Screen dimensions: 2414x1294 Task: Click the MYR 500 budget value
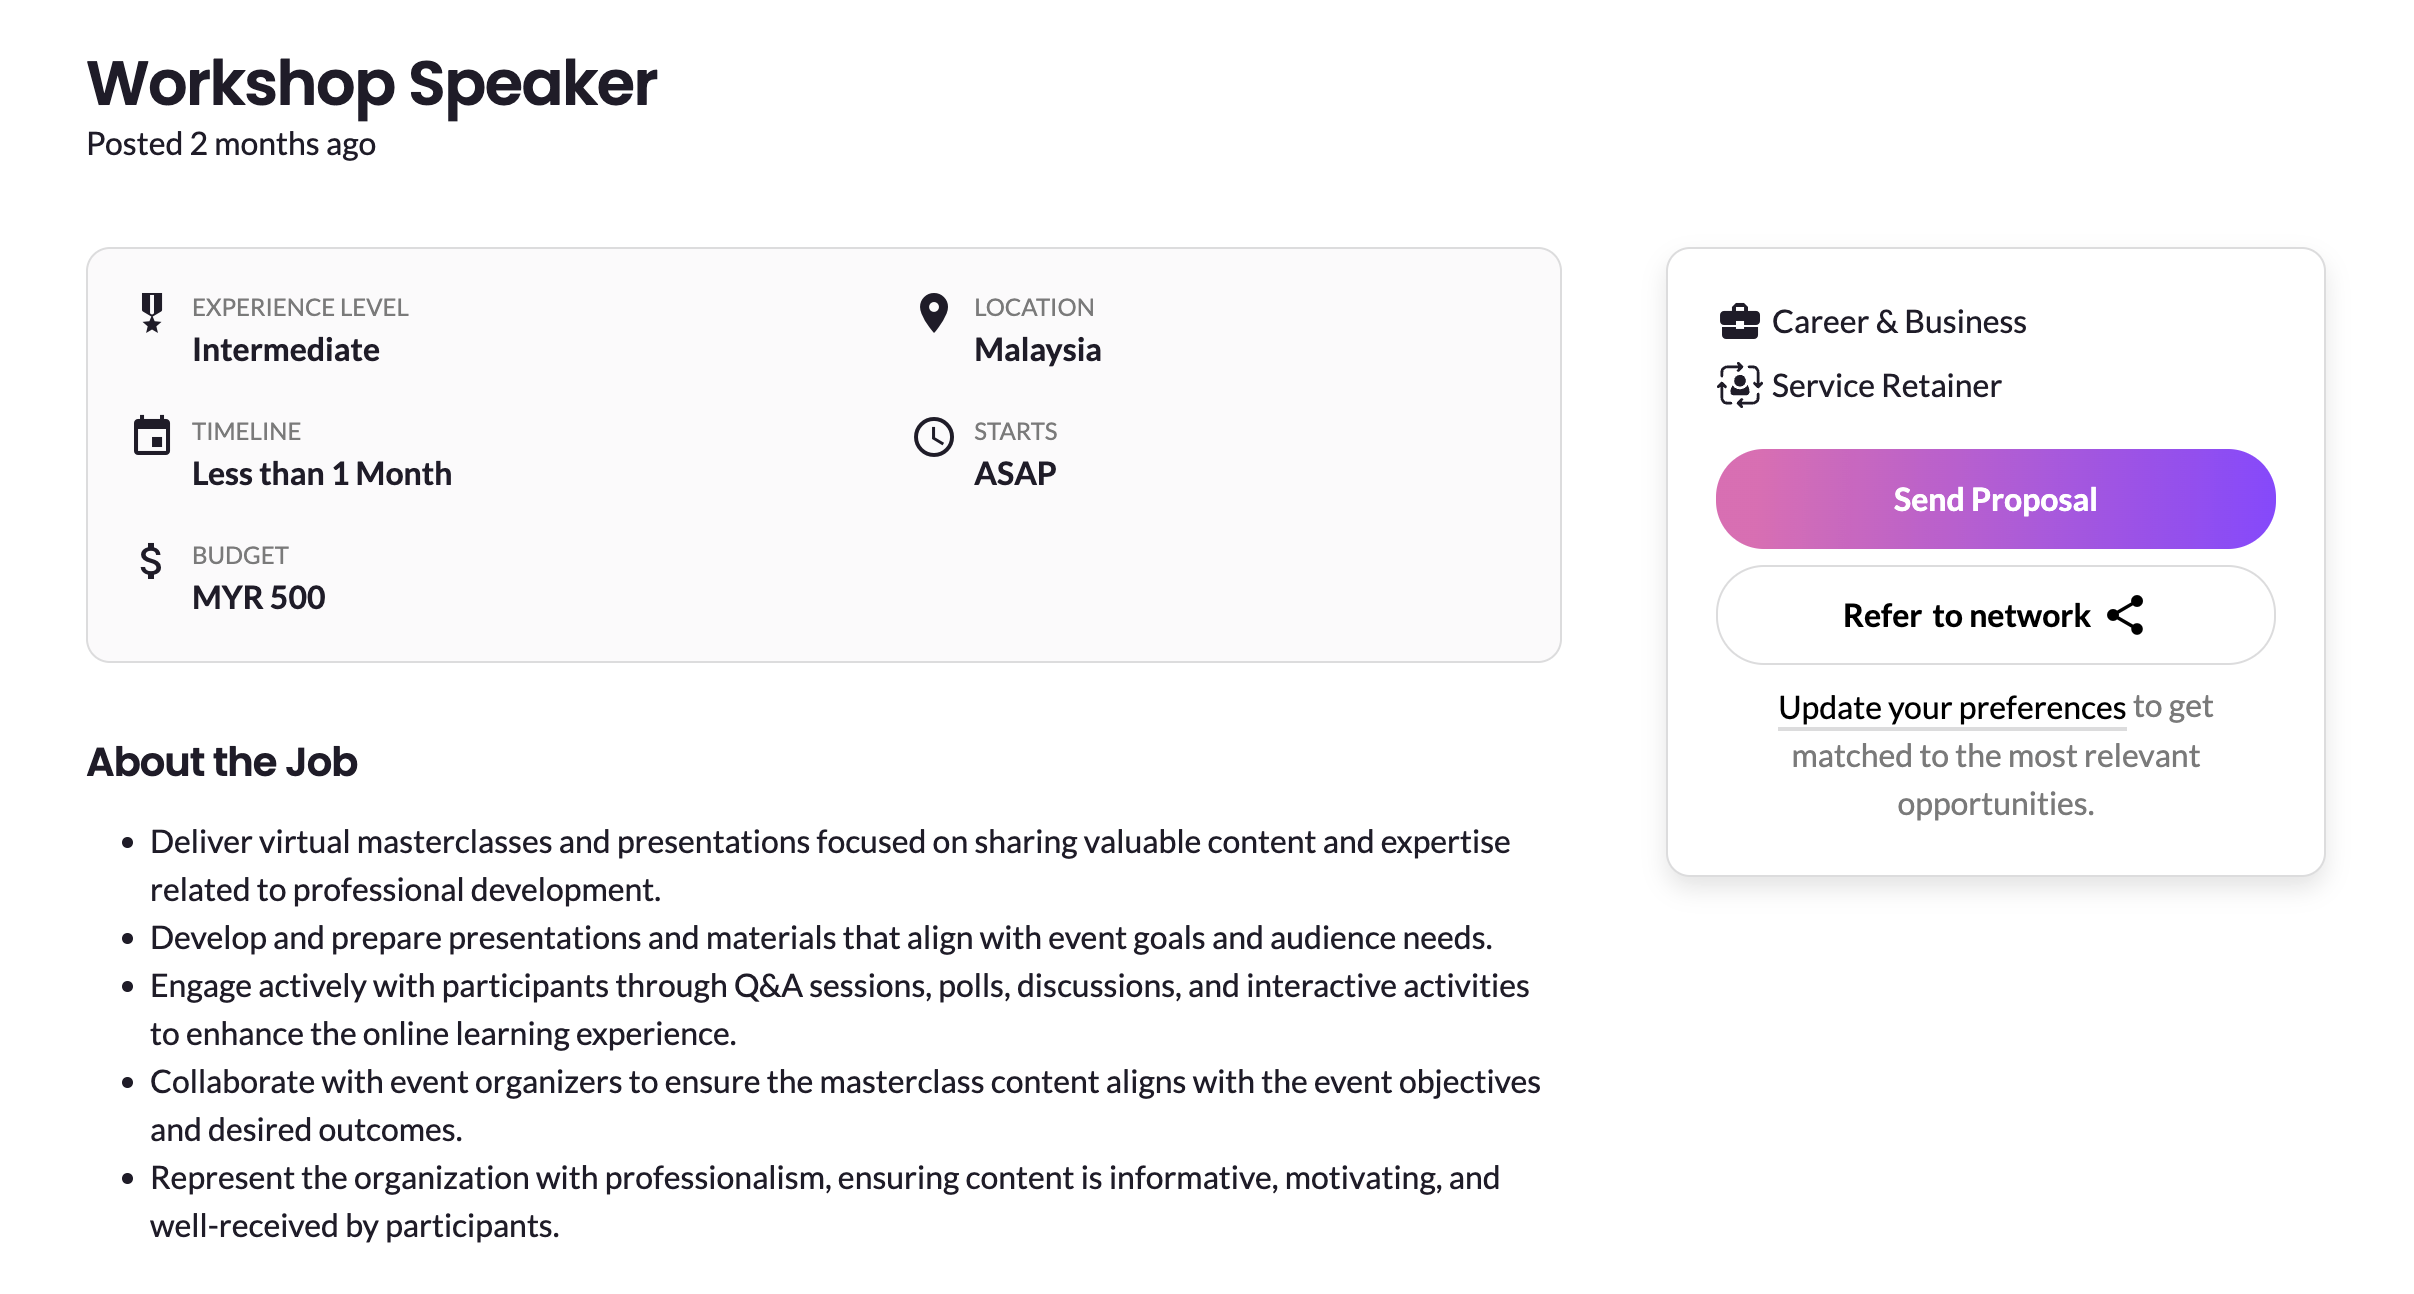[x=258, y=598]
